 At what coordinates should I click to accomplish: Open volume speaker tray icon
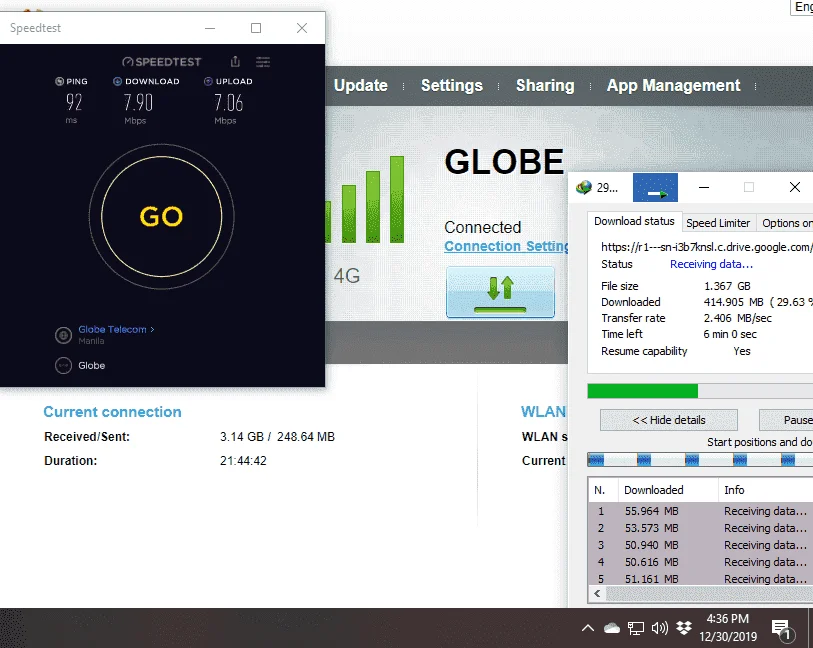tap(660, 628)
